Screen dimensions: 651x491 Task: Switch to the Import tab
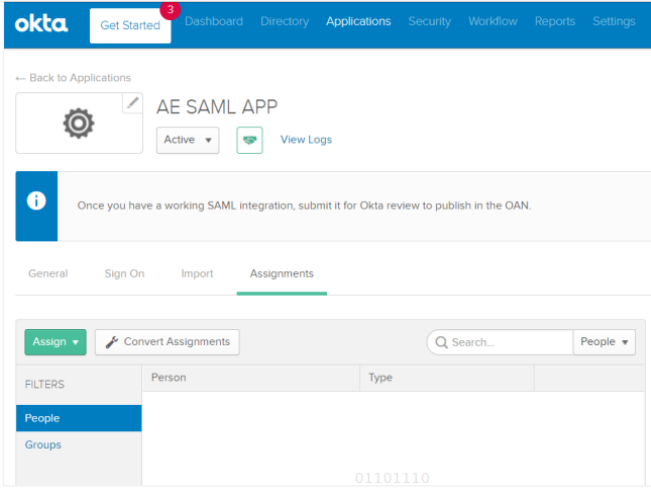pos(197,274)
